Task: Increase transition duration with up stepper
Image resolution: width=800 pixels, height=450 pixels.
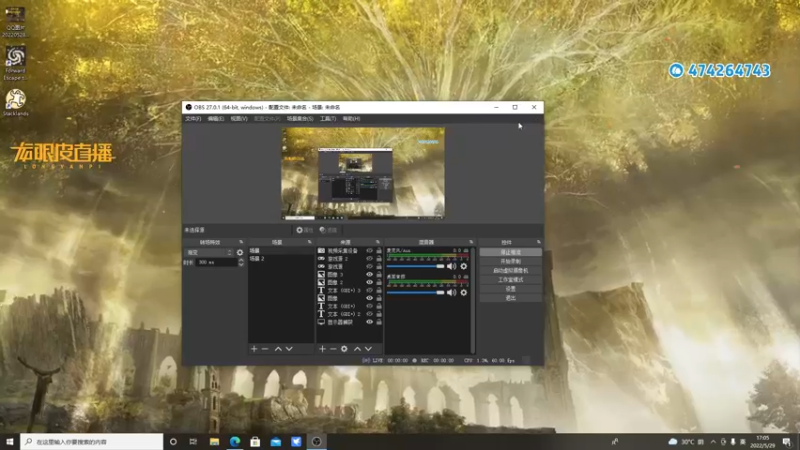Action: pos(241,260)
